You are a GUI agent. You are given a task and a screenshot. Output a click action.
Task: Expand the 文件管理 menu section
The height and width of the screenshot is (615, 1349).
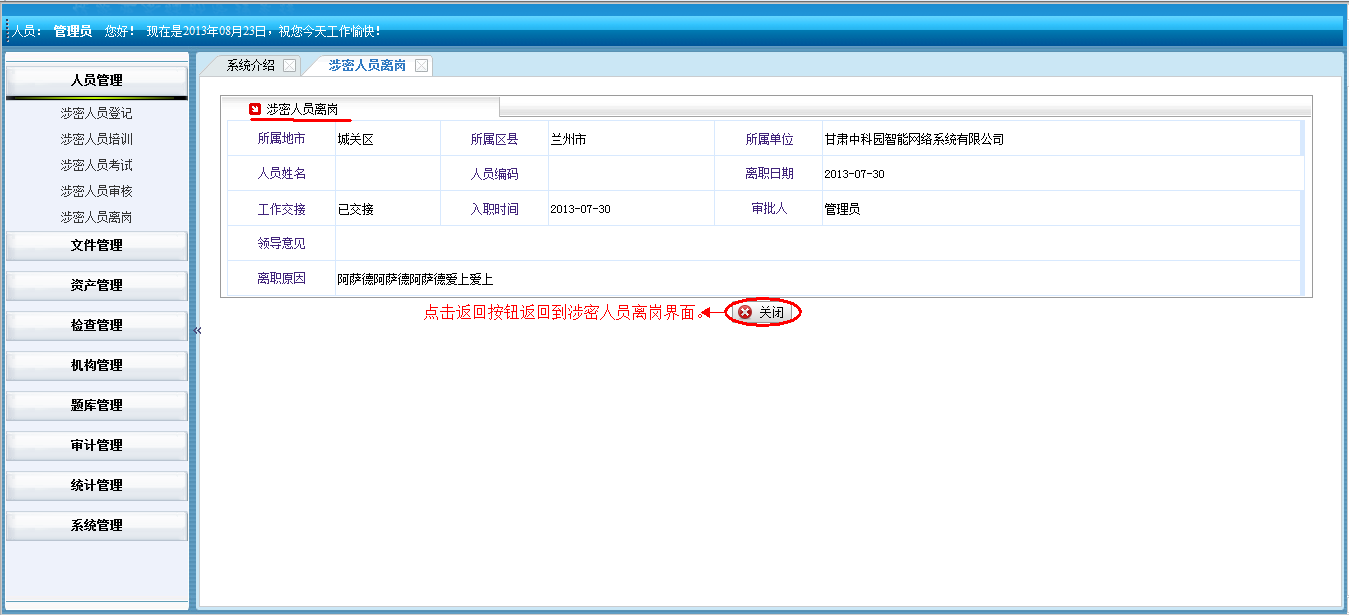tap(97, 245)
